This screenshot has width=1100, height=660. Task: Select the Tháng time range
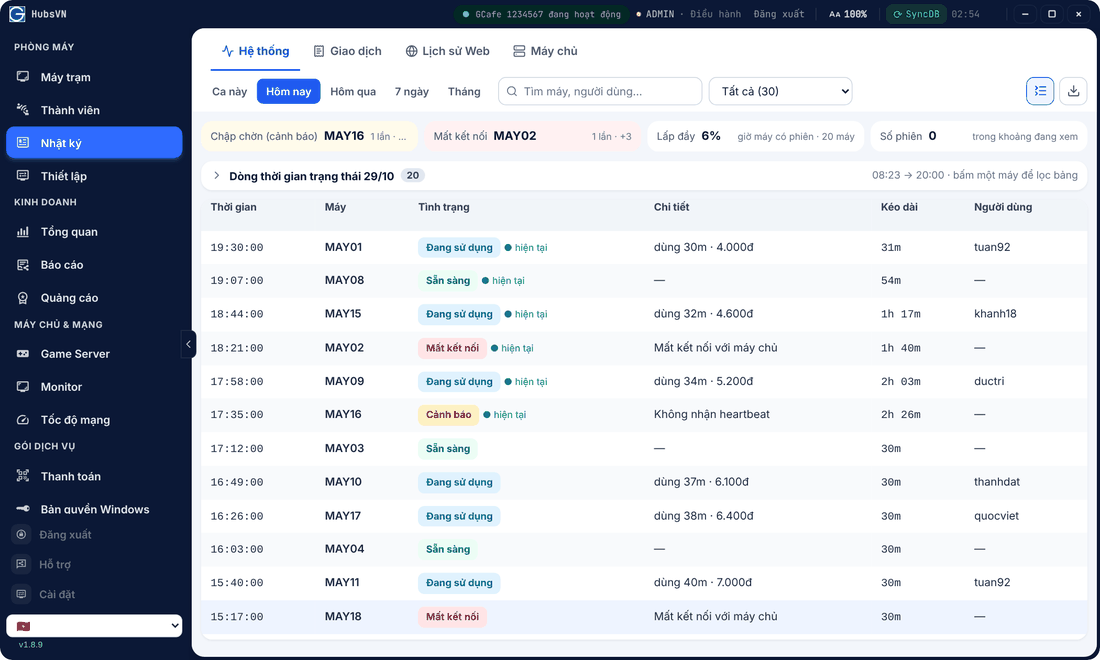464,91
